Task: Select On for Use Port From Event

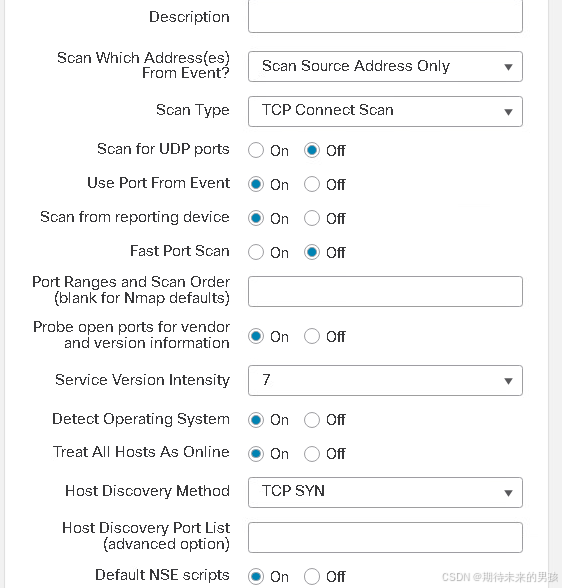Action: (x=256, y=184)
